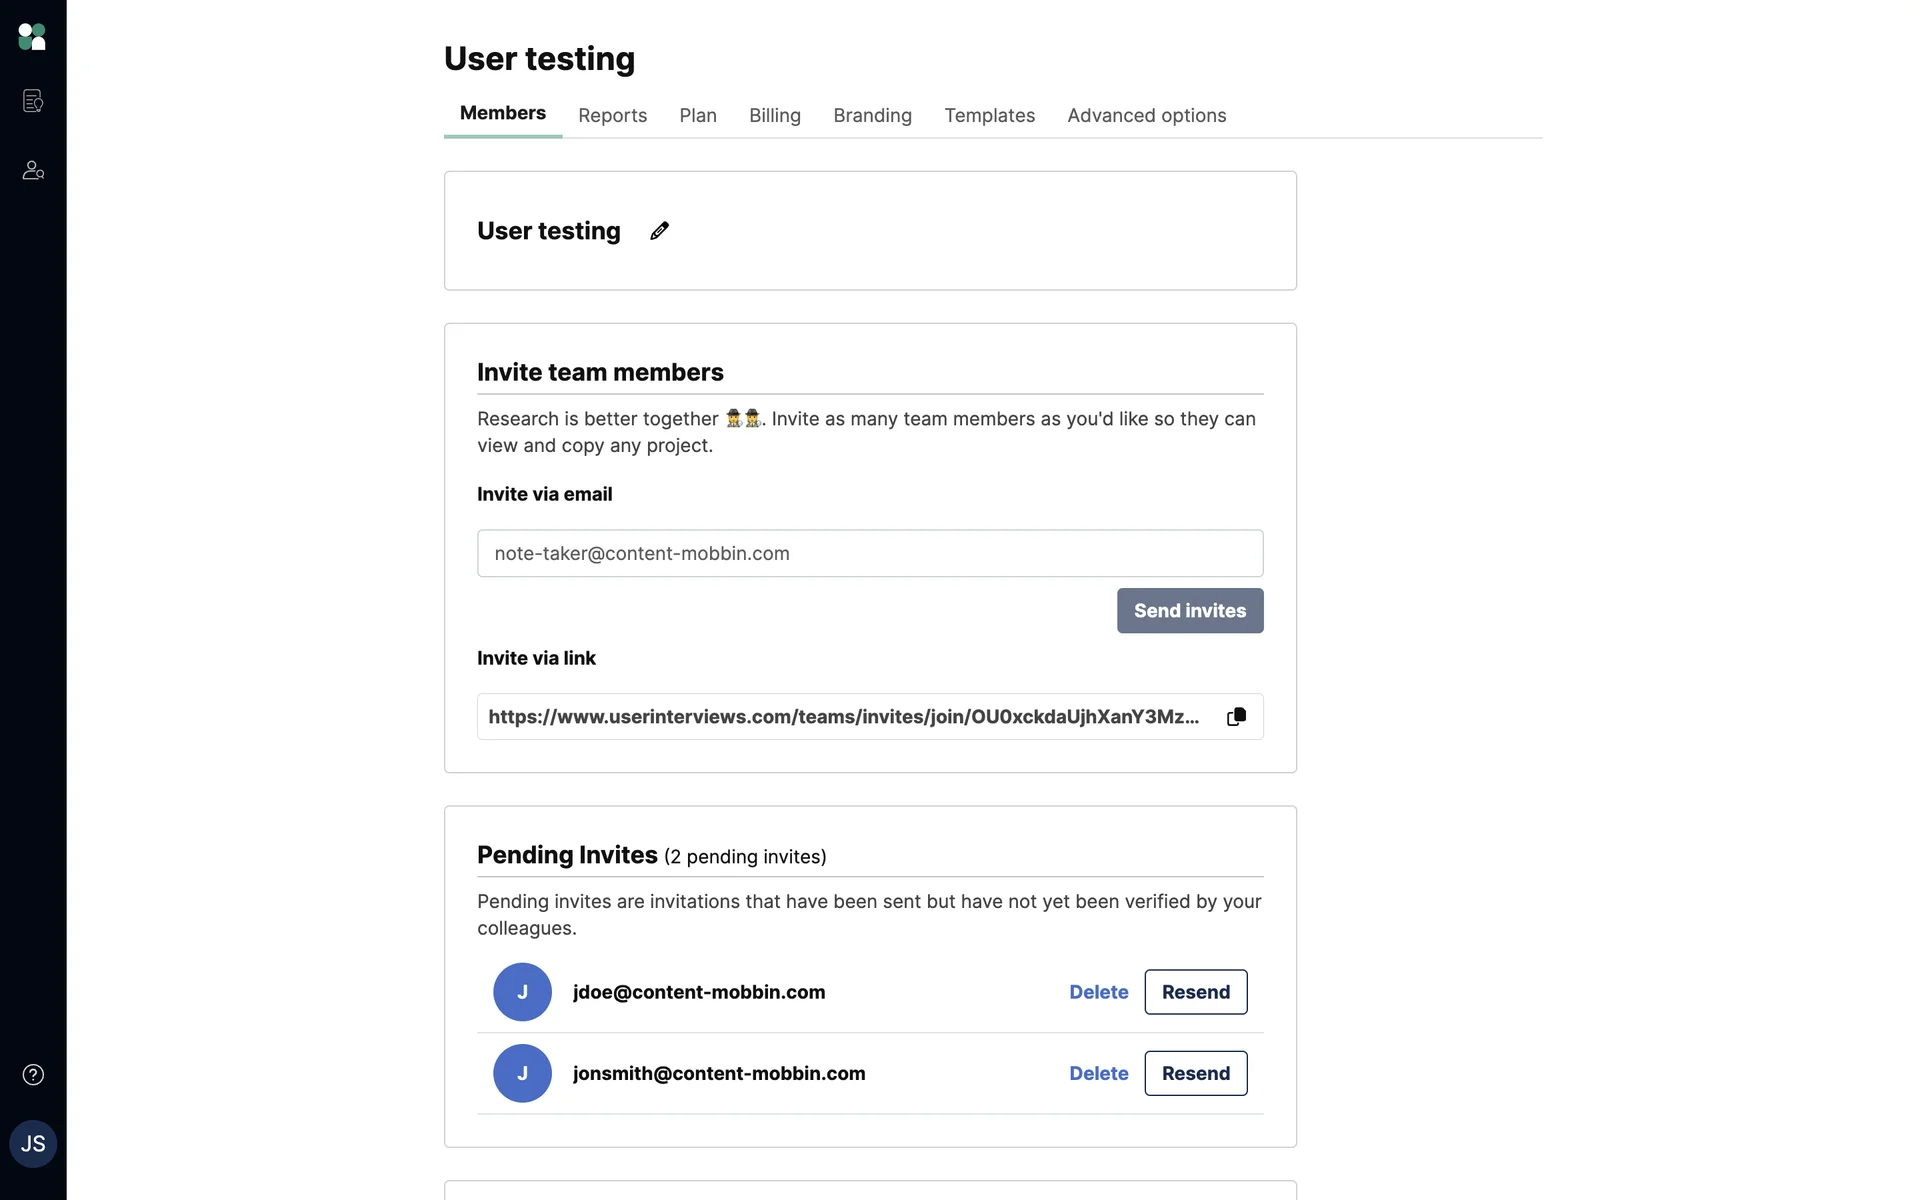Click avatar beside jdoe@content-mobbin.com
Screen dimensions: 1920x1200
[522, 992]
